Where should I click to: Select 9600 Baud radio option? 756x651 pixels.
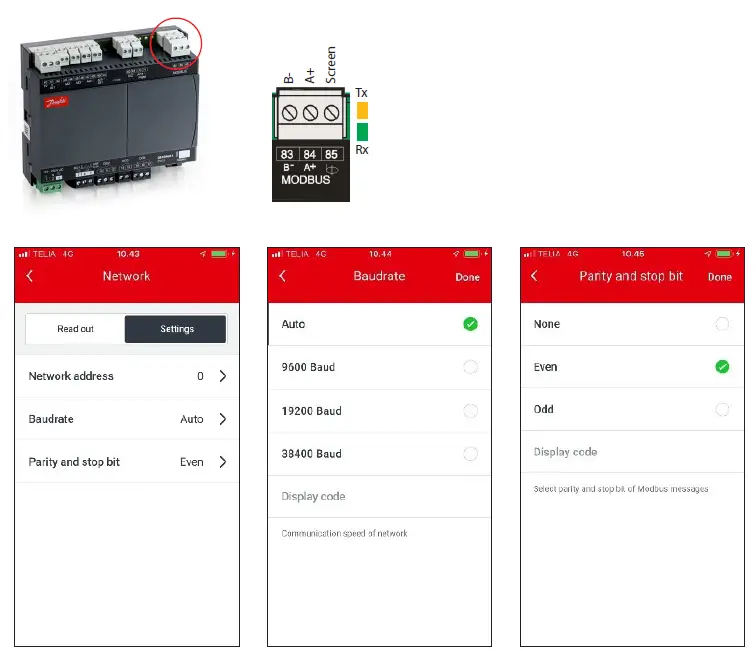[x=470, y=367]
